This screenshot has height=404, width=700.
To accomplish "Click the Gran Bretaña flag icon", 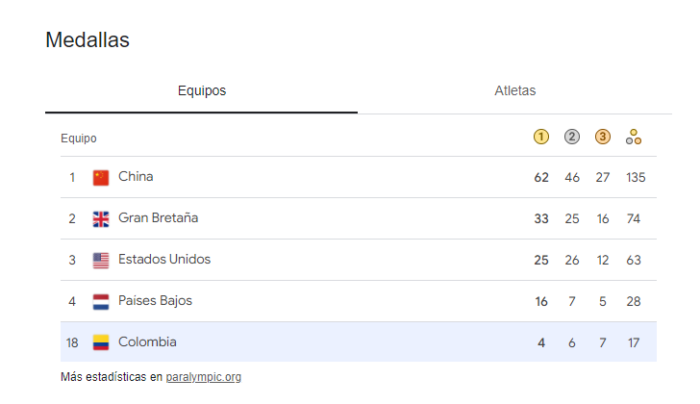I will tap(101, 219).
